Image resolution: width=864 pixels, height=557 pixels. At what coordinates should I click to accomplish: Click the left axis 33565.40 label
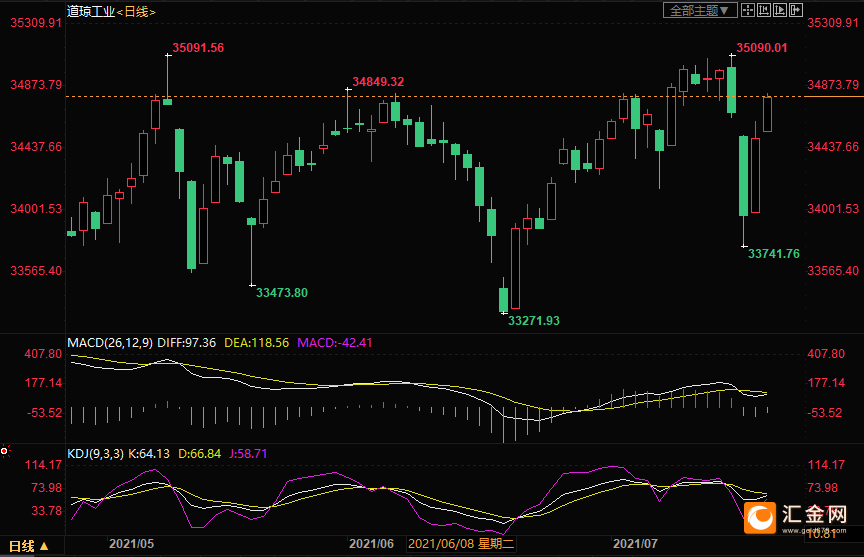pos(36,271)
